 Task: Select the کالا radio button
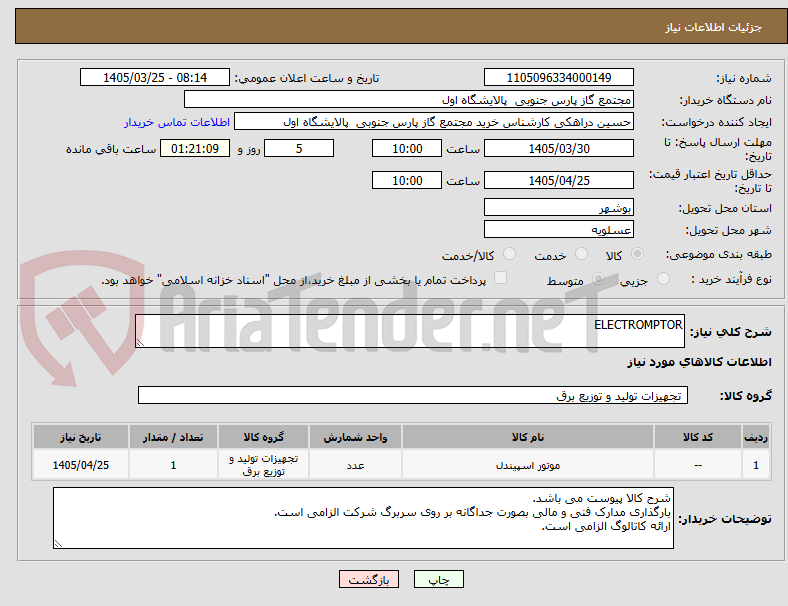[x=637, y=254]
